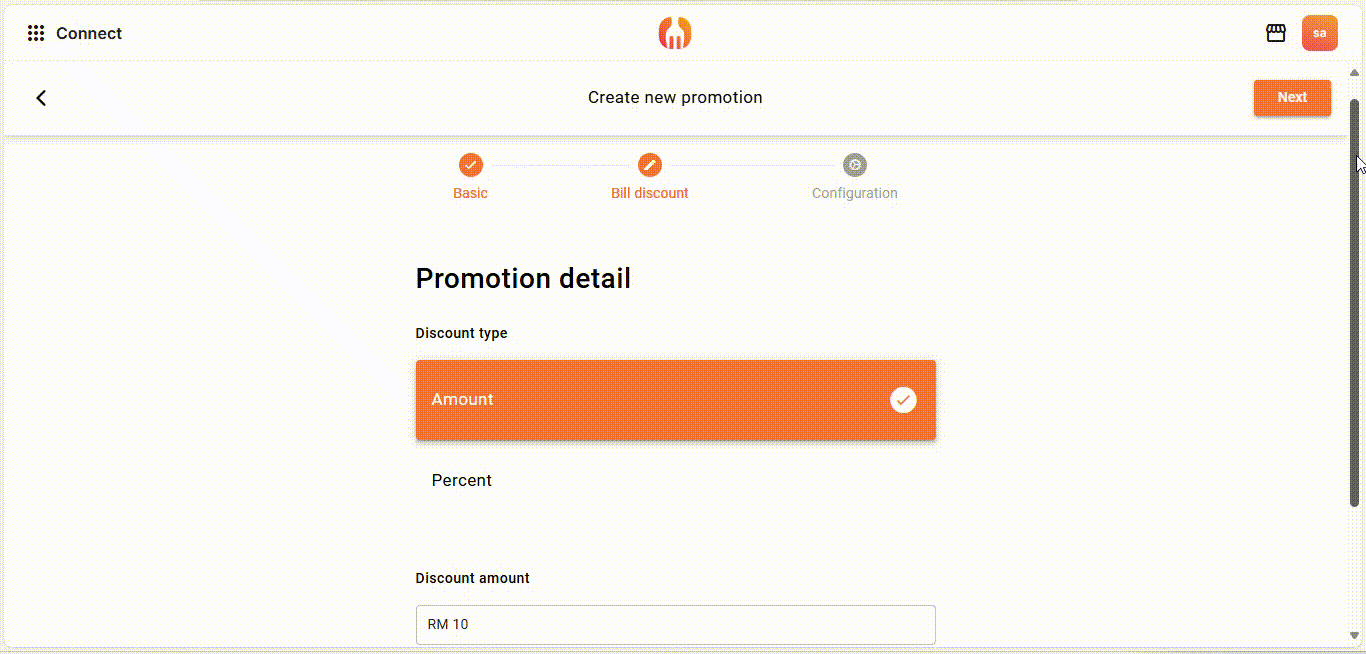Image resolution: width=1366 pixels, height=654 pixels.
Task: Select the Bill discount step label
Action: pos(650,193)
